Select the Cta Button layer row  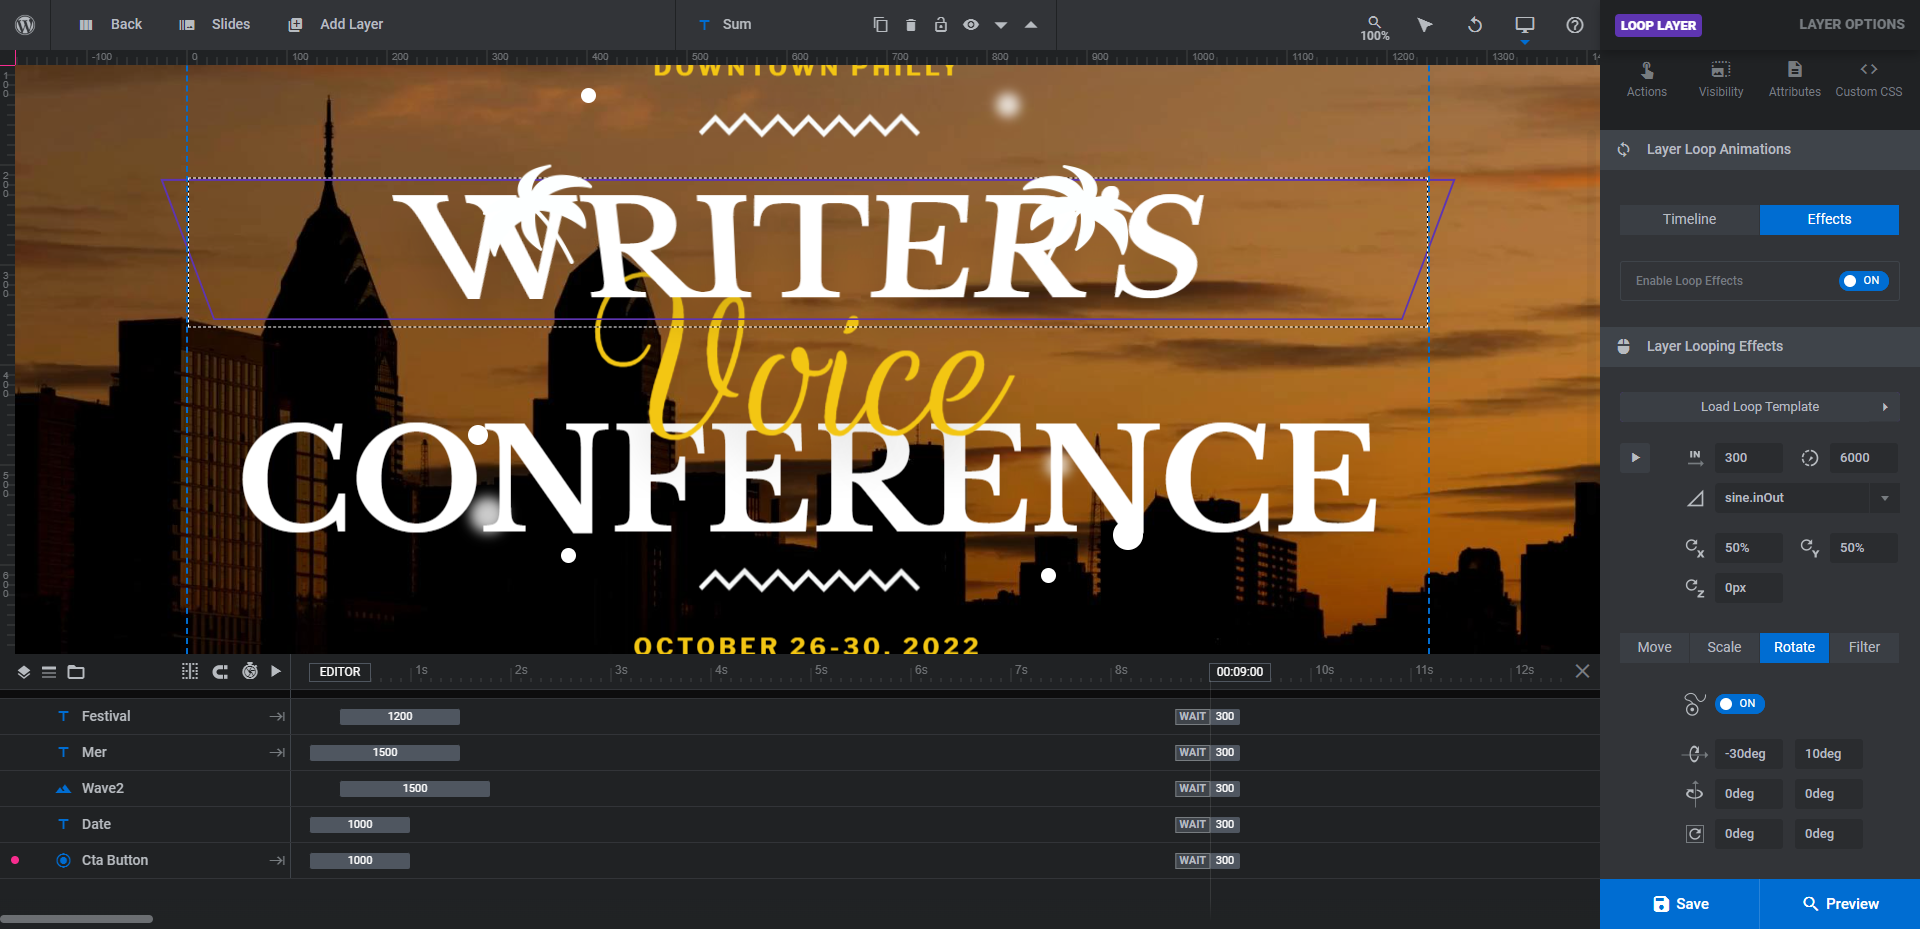(x=145, y=860)
